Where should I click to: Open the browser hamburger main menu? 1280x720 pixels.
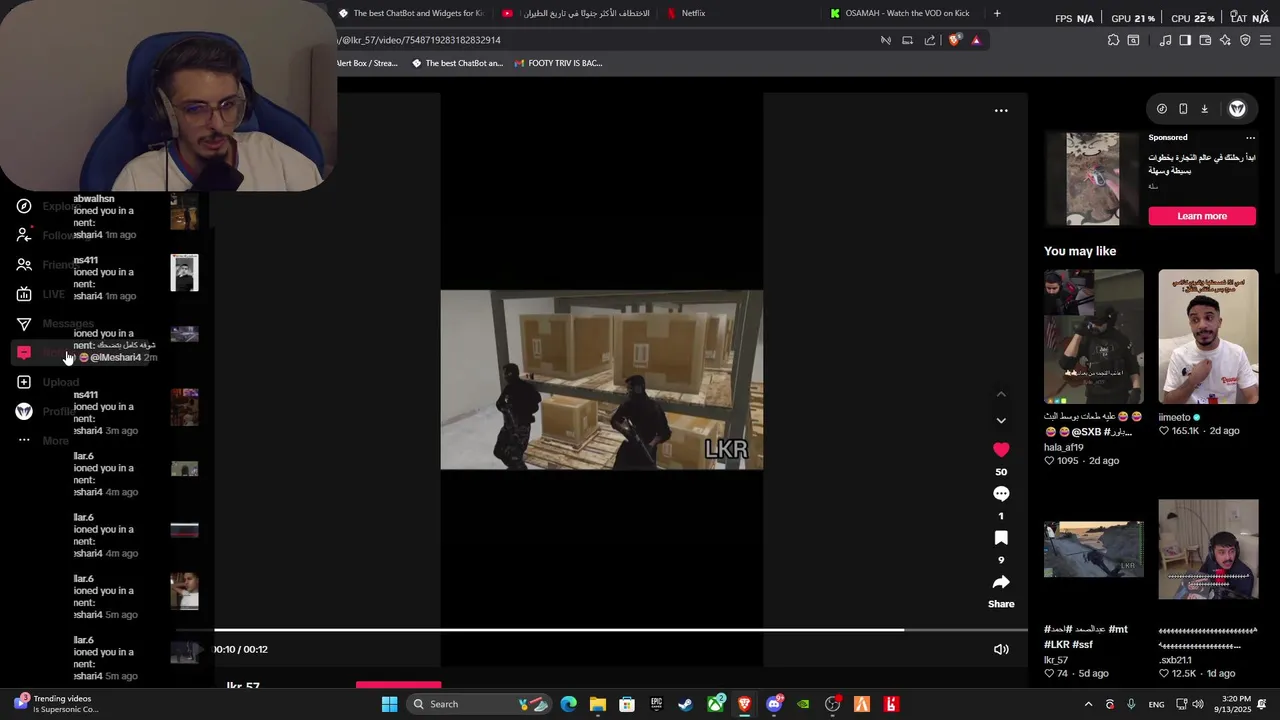1265,40
